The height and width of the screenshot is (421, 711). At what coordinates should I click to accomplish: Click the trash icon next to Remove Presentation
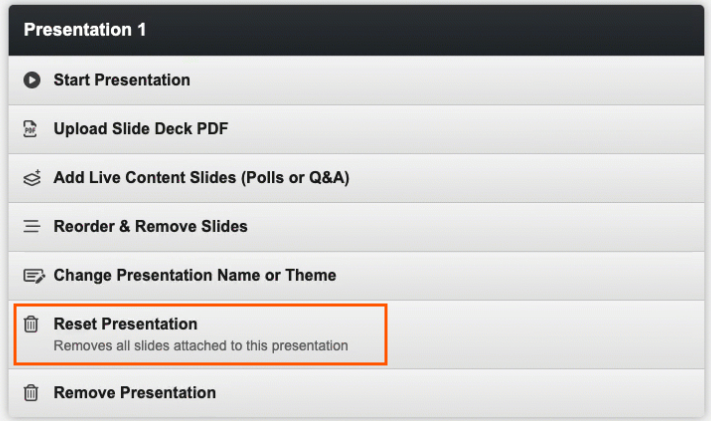pos(32,393)
